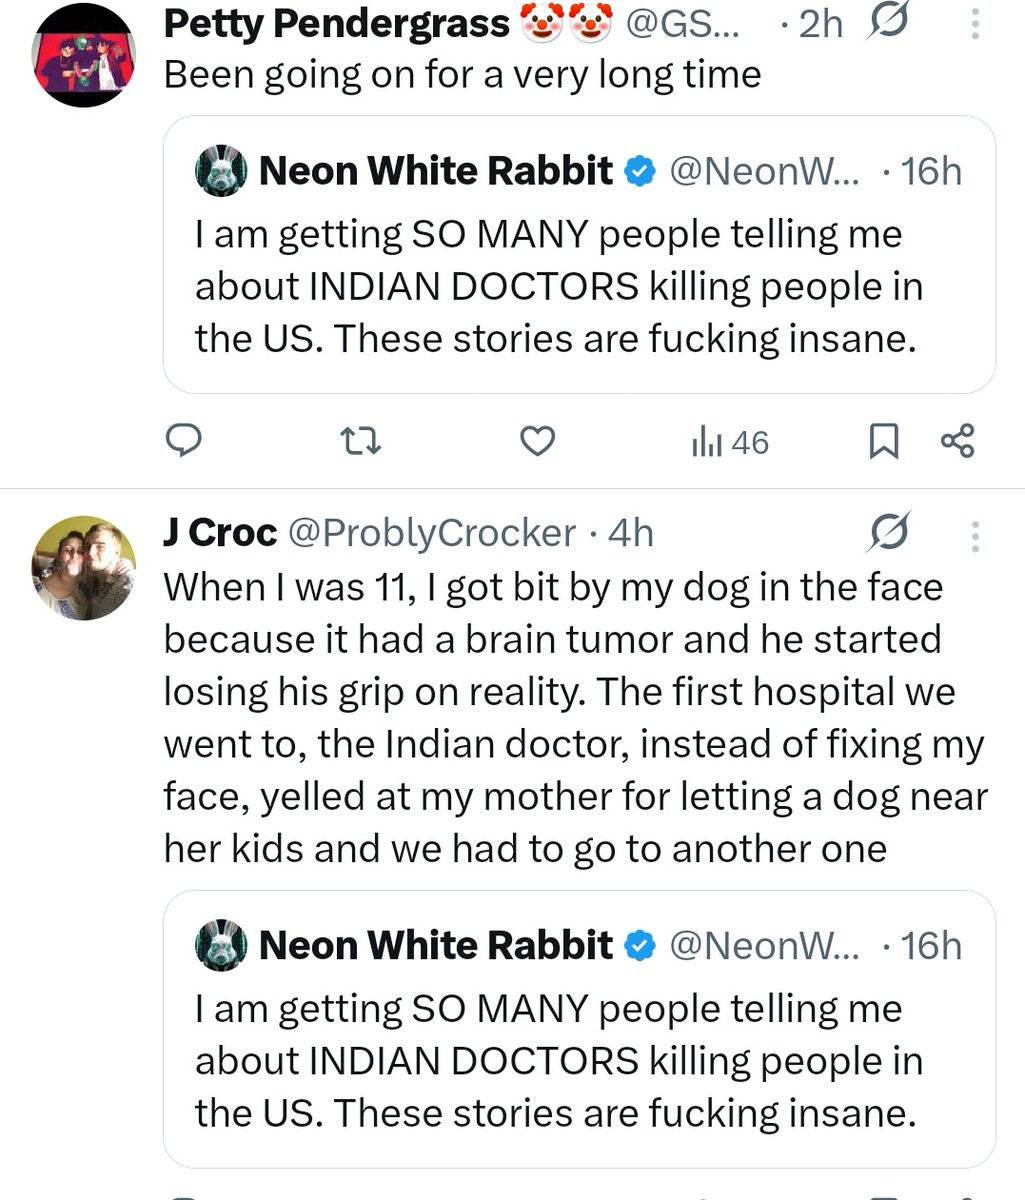Screen dimensions: 1025x1200
Task: View analytics showing 46 views
Action: click(730, 442)
